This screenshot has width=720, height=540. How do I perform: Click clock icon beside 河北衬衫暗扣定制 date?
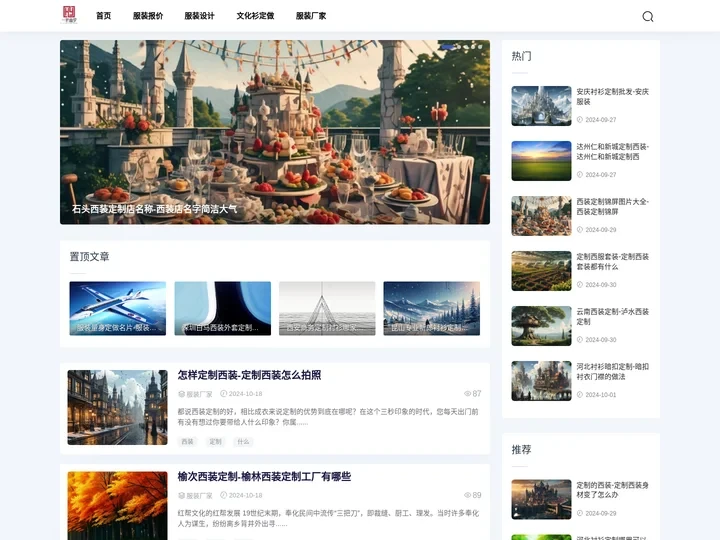[x=579, y=394]
